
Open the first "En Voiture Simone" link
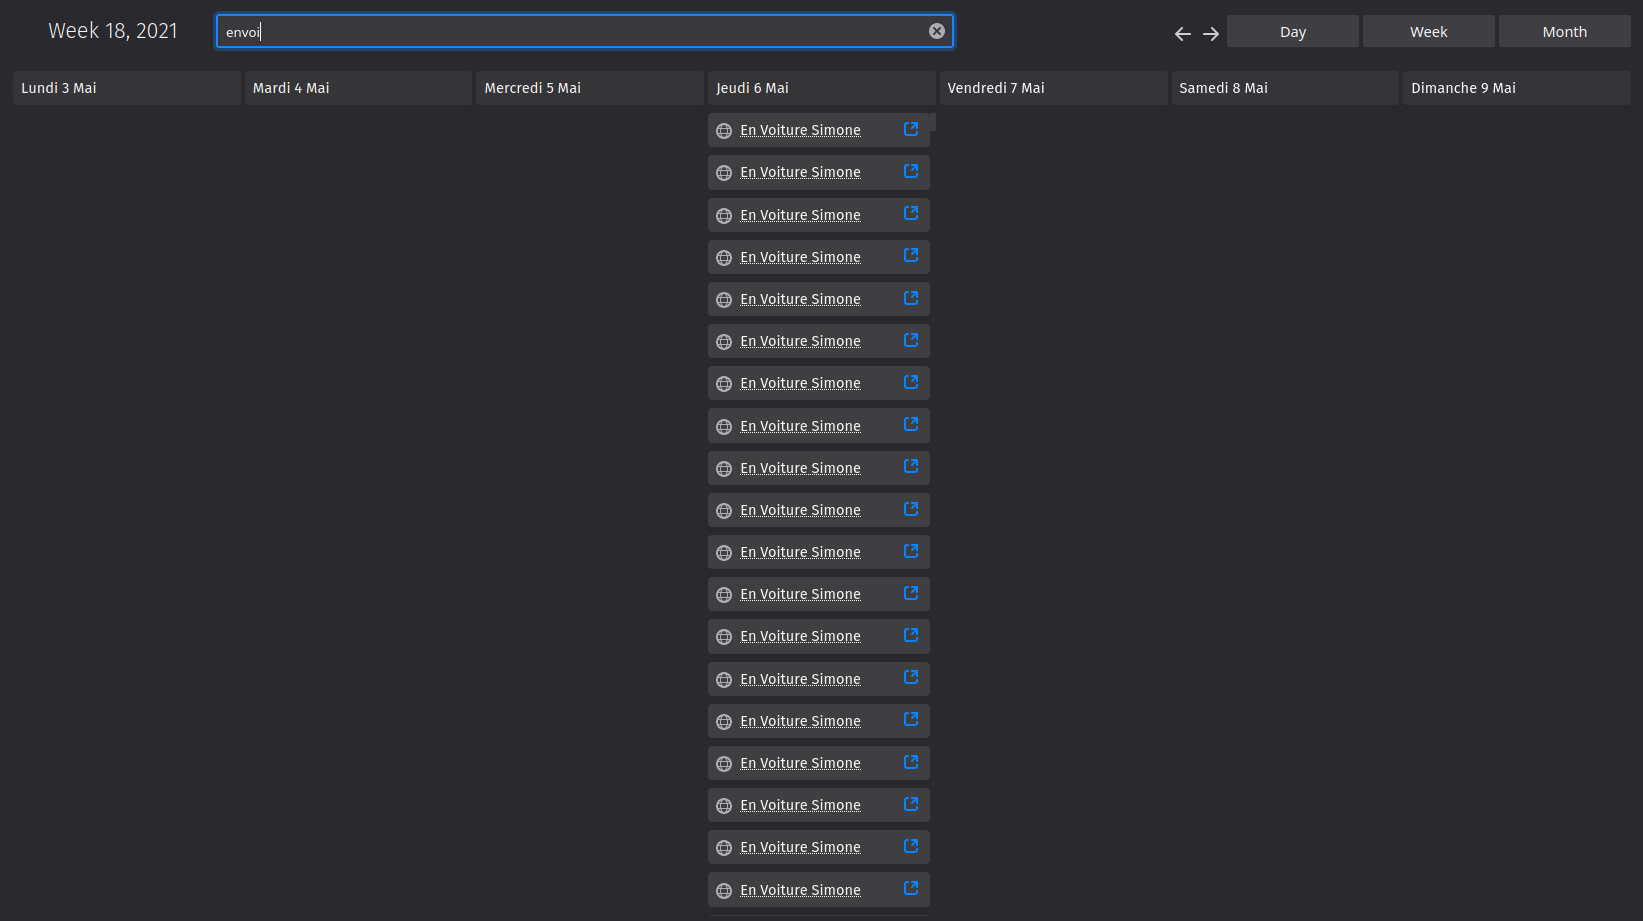coord(800,130)
